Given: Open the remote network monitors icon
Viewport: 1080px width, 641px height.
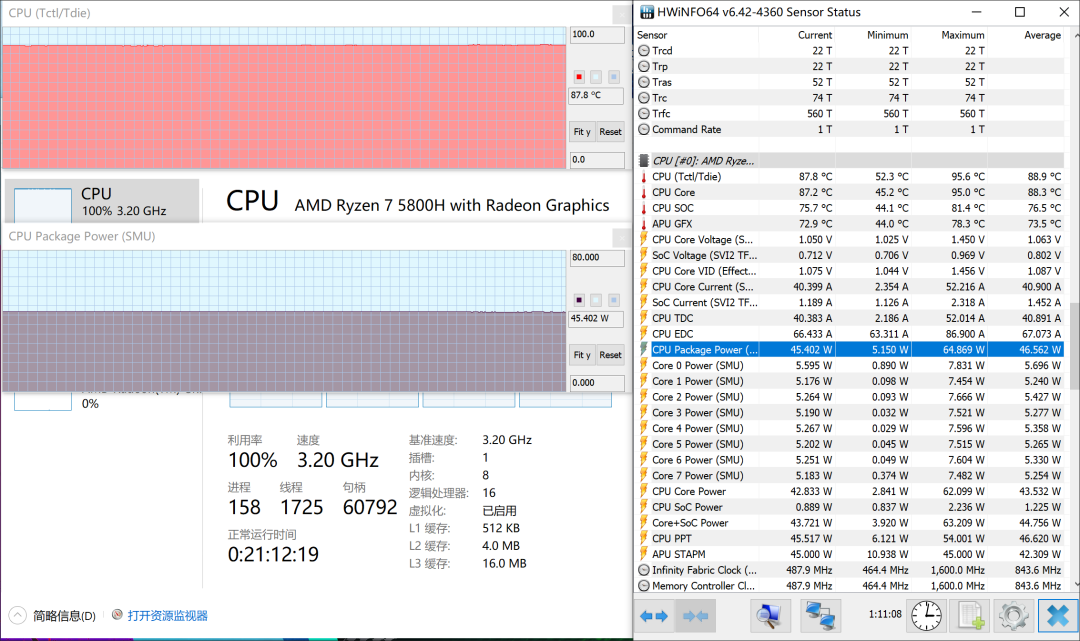Looking at the screenshot, I should pyautogui.click(x=820, y=616).
